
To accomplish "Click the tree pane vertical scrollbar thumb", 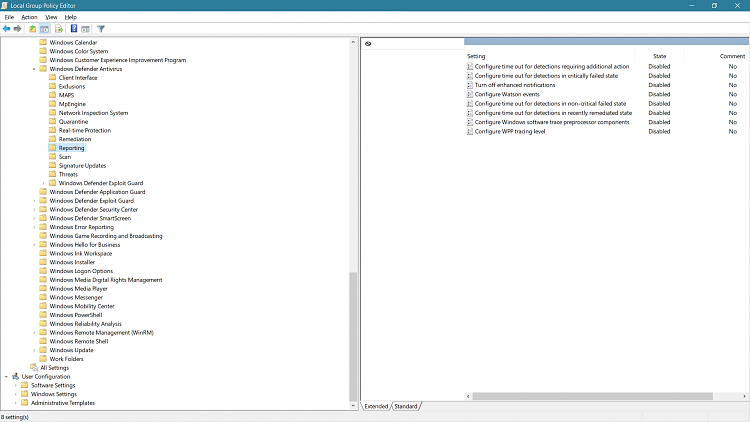I will point(353,336).
